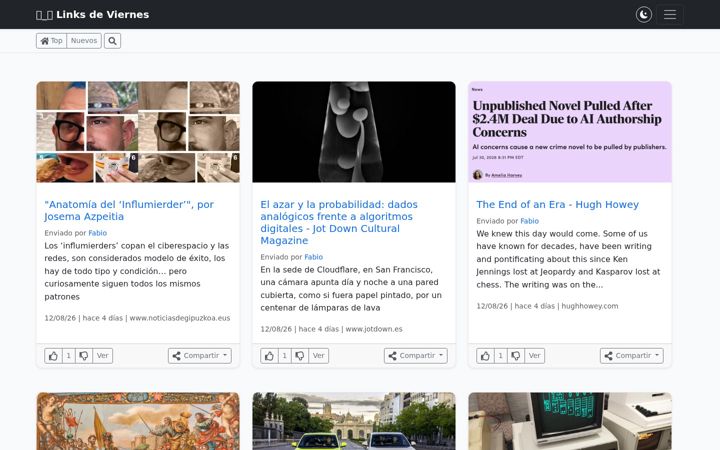Switch to the Nuevos tab
This screenshot has width=720, height=450.
coord(84,41)
